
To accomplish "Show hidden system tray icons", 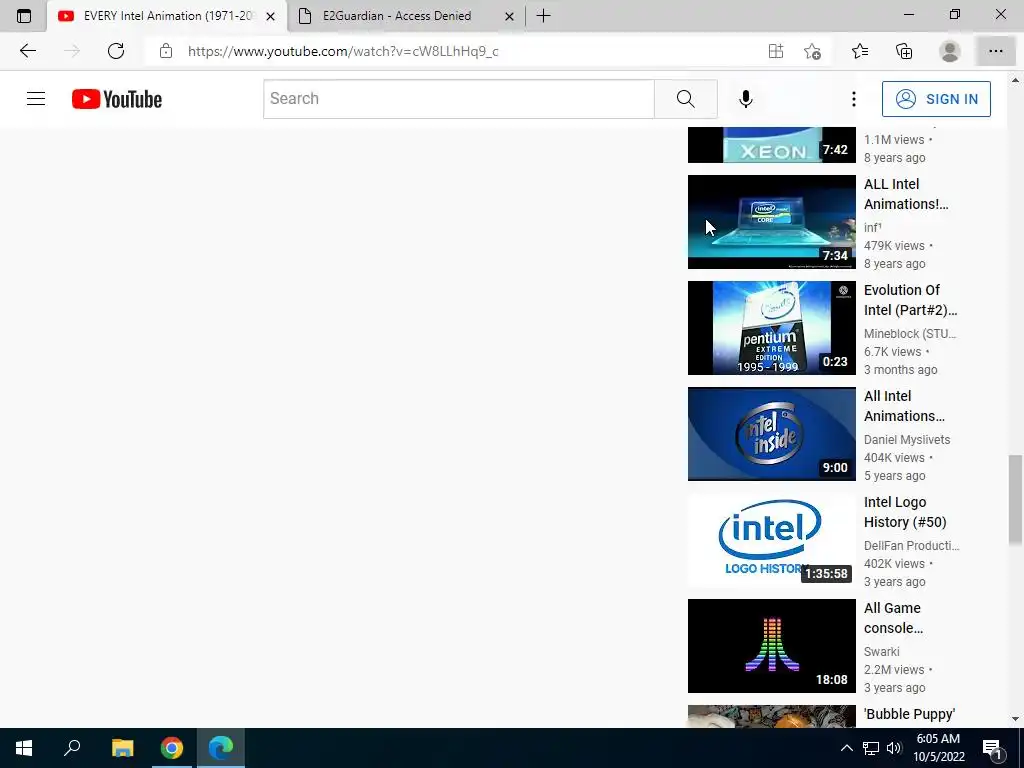I will pos(846,748).
